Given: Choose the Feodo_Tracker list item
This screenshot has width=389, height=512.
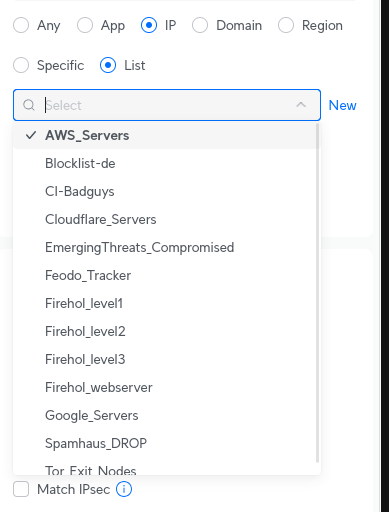Looking at the screenshot, I should 165,275.
